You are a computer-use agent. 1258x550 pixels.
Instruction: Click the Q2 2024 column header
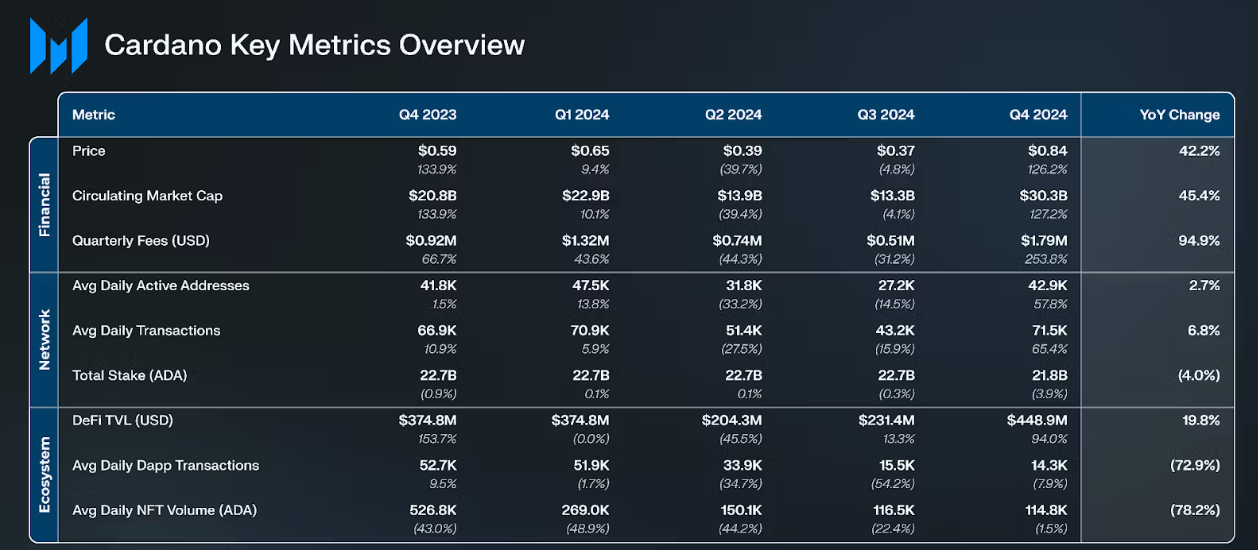(733, 115)
